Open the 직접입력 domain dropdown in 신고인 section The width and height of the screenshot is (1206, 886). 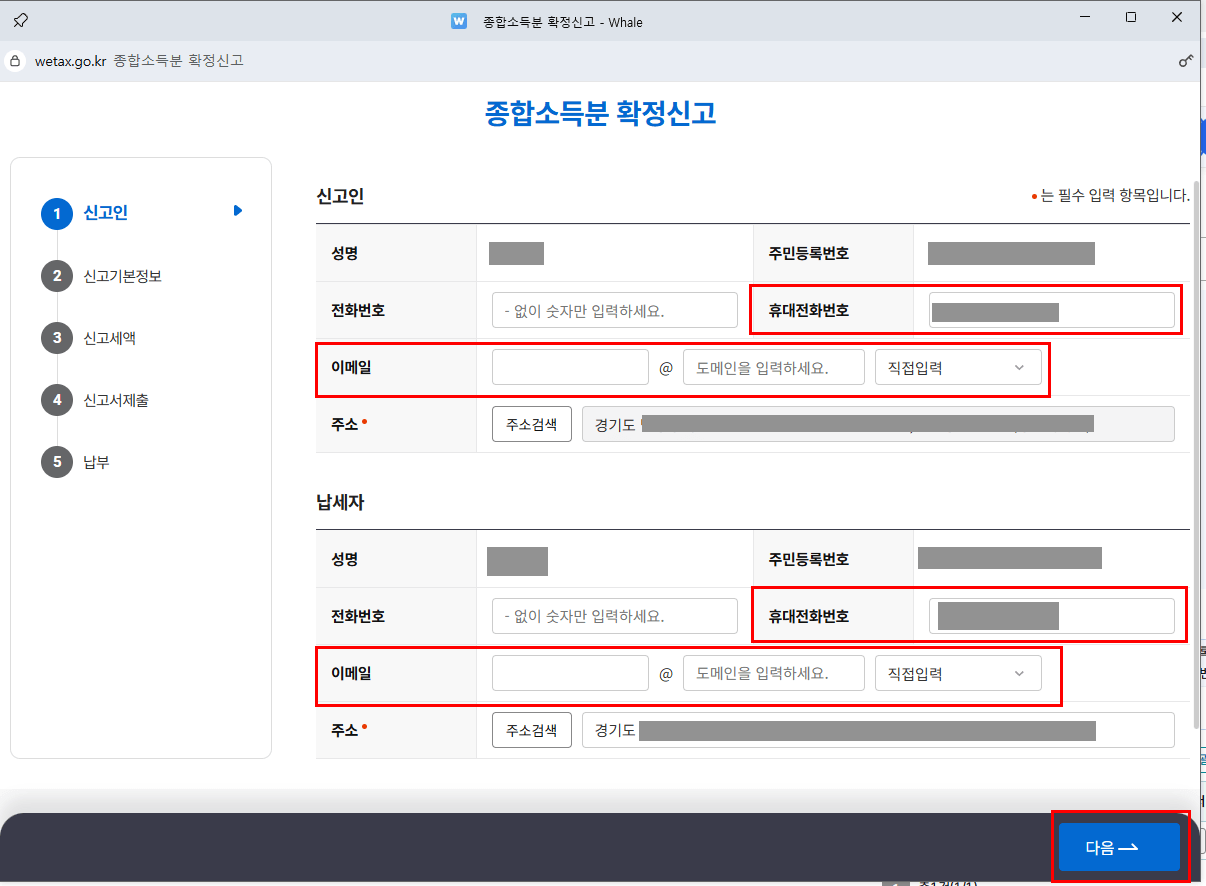pyautogui.click(x=958, y=367)
